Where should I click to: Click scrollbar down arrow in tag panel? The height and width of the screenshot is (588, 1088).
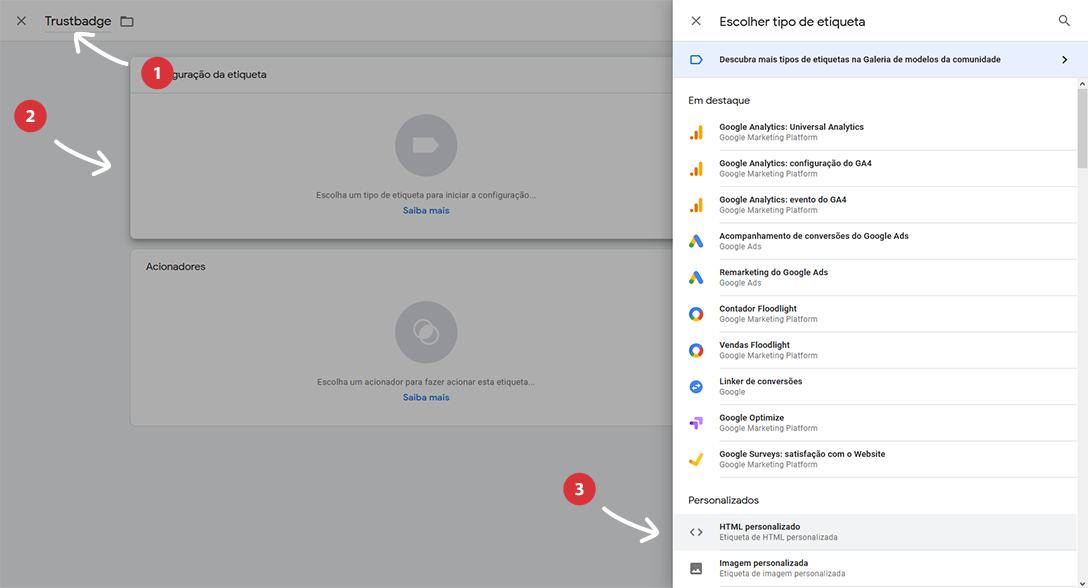(x=1082, y=583)
